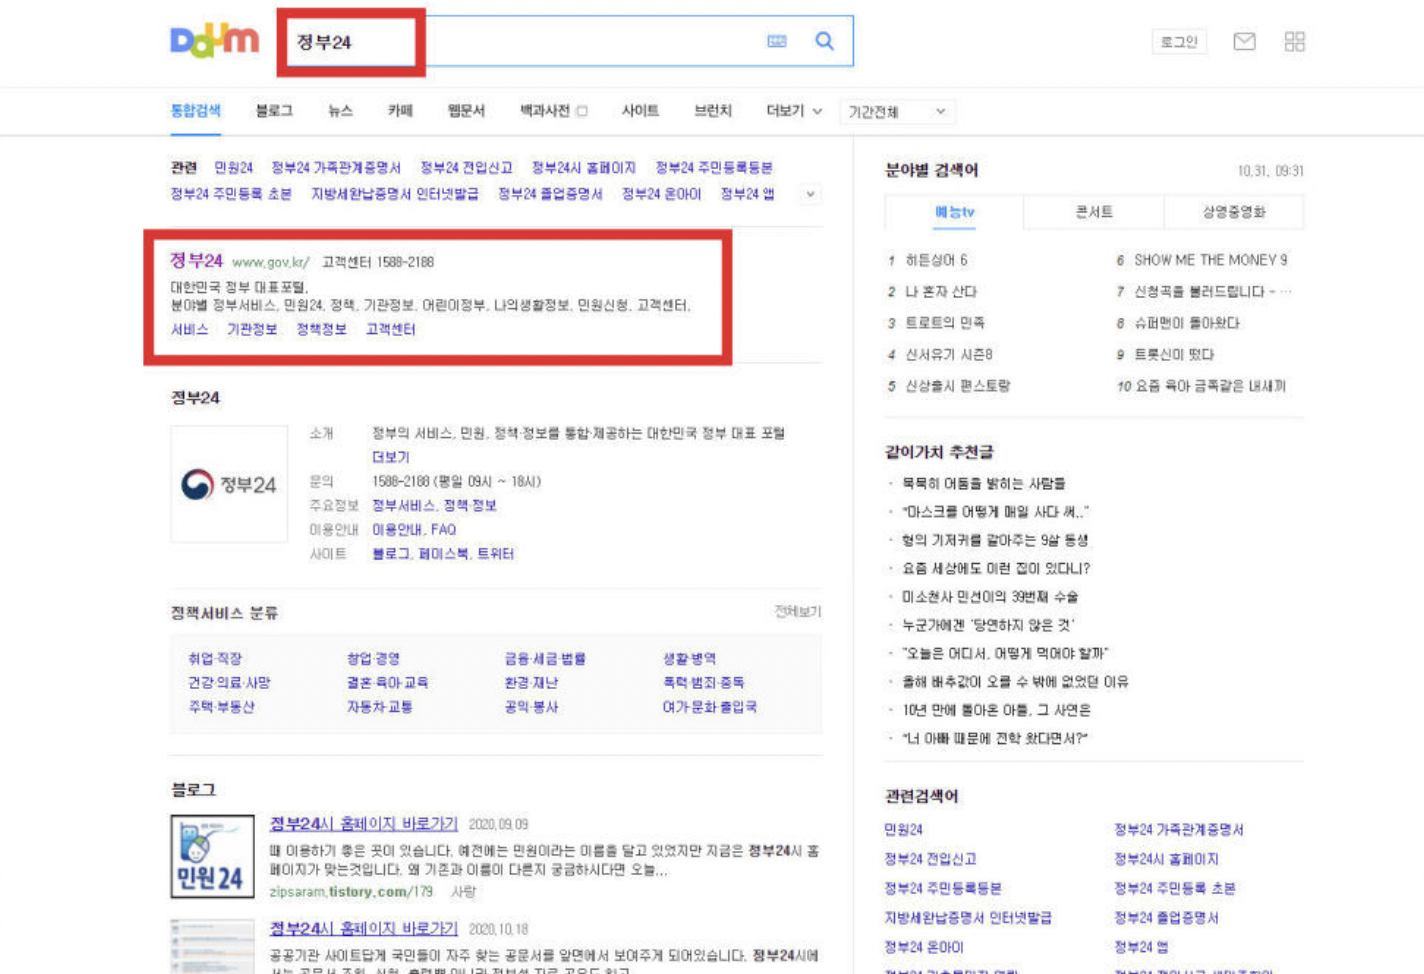Select the 예능tv tab
1424x974 pixels.
[954, 212]
